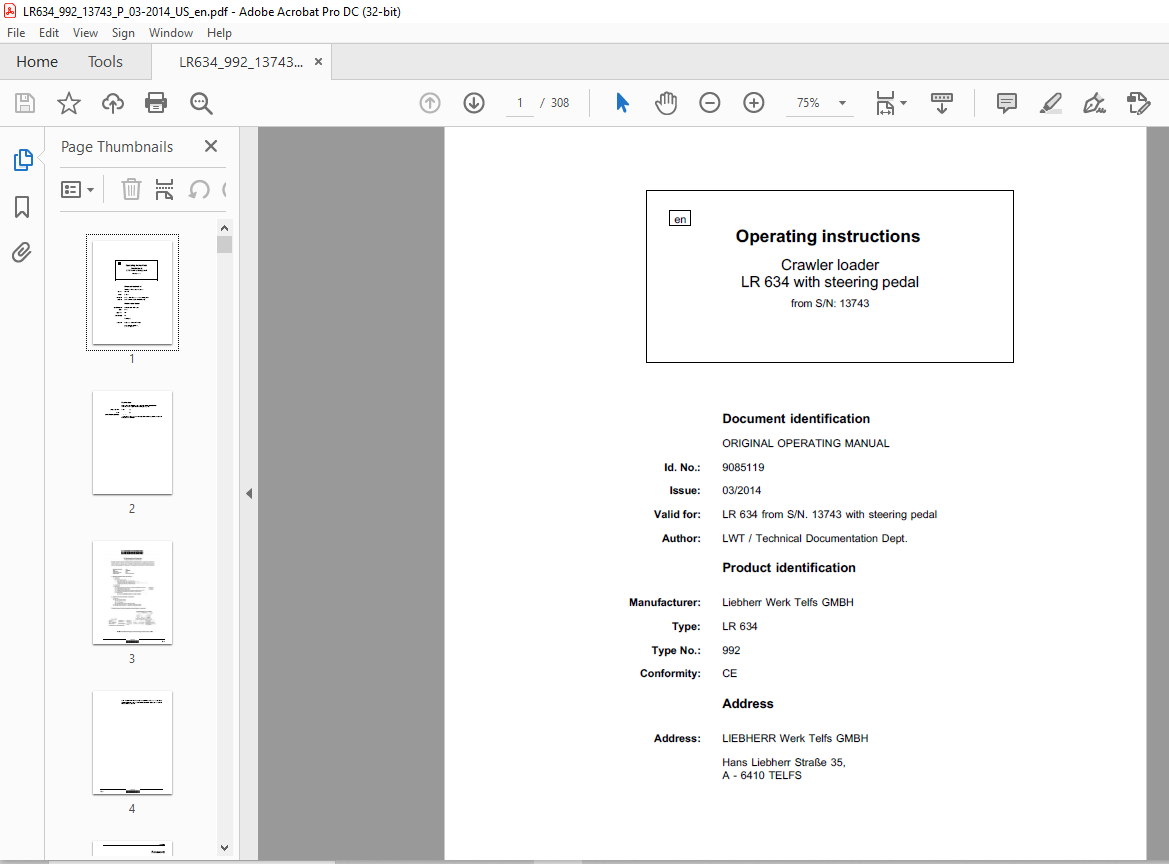Click the thumbnail panel scrollbar handle
This screenshot has height=864, width=1169.
224,245
